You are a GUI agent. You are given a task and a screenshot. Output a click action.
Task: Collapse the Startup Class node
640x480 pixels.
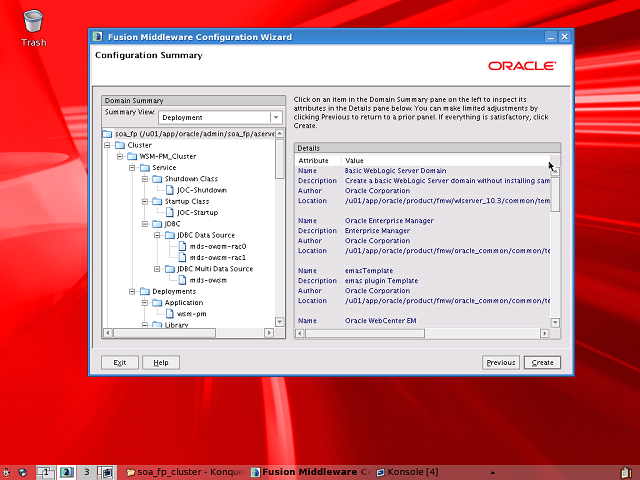[144, 201]
